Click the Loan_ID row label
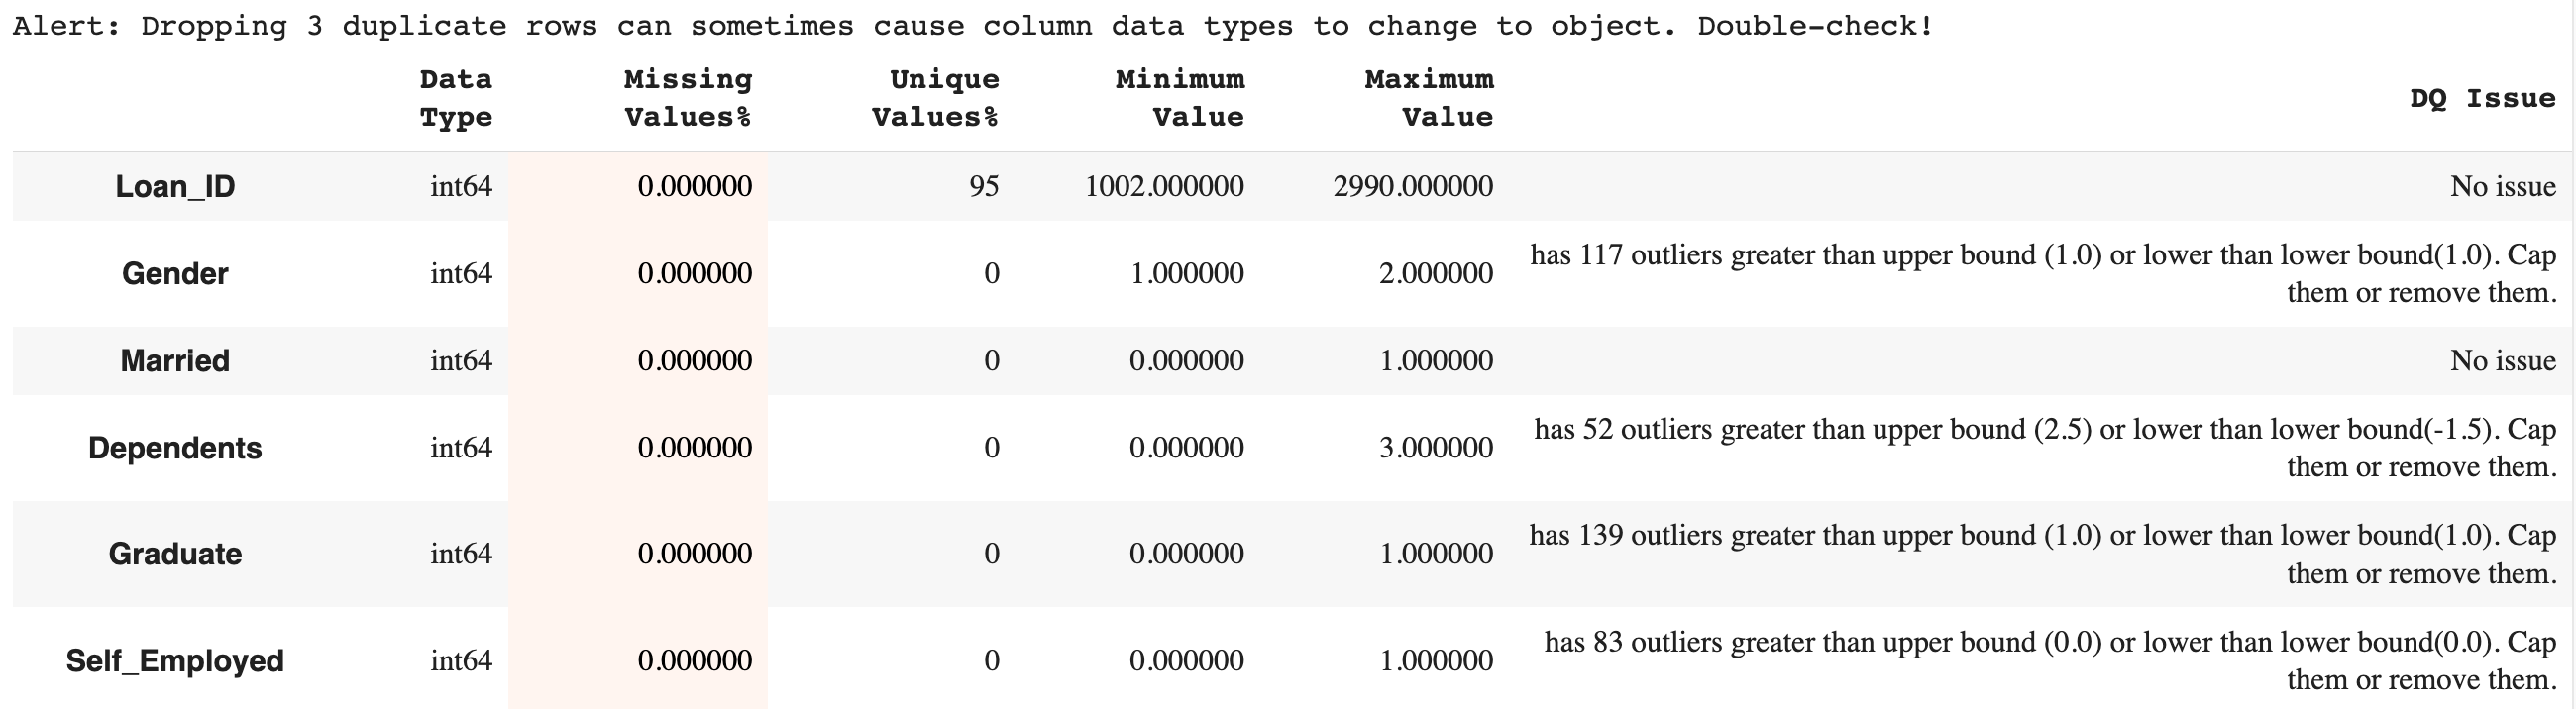2576x709 pixels. point(175,187)
